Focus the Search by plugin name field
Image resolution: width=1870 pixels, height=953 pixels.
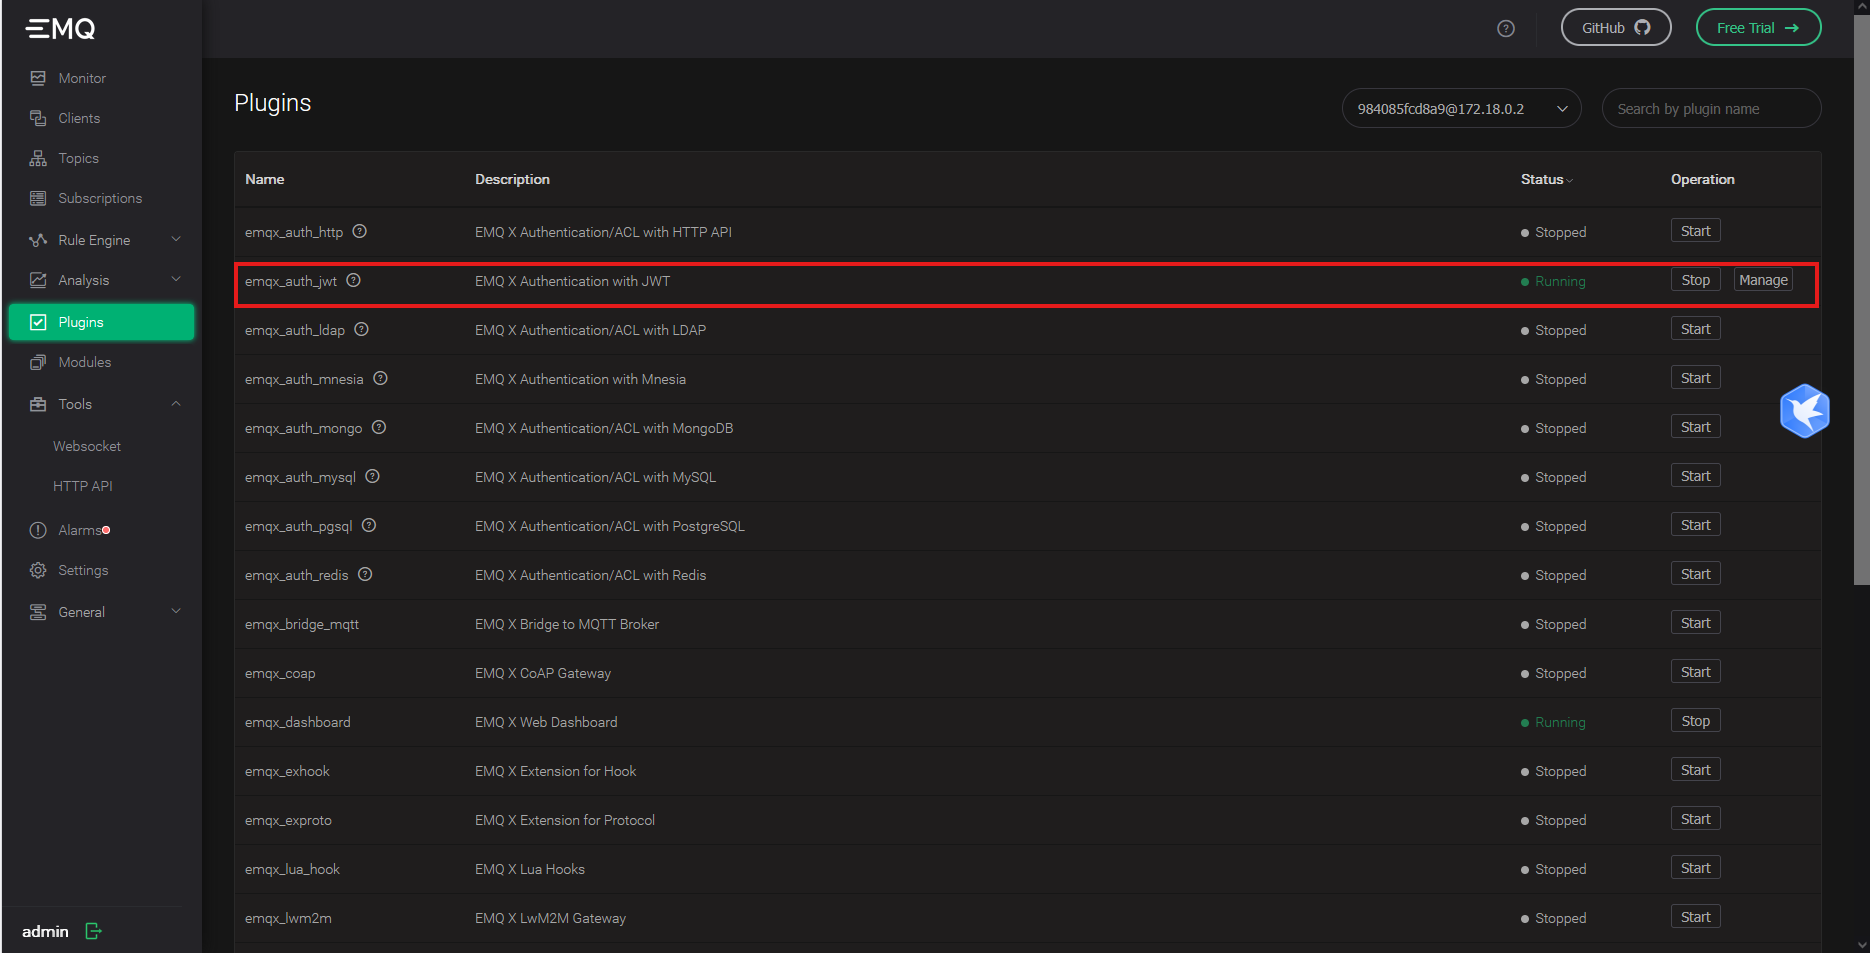coord(1710,109)
